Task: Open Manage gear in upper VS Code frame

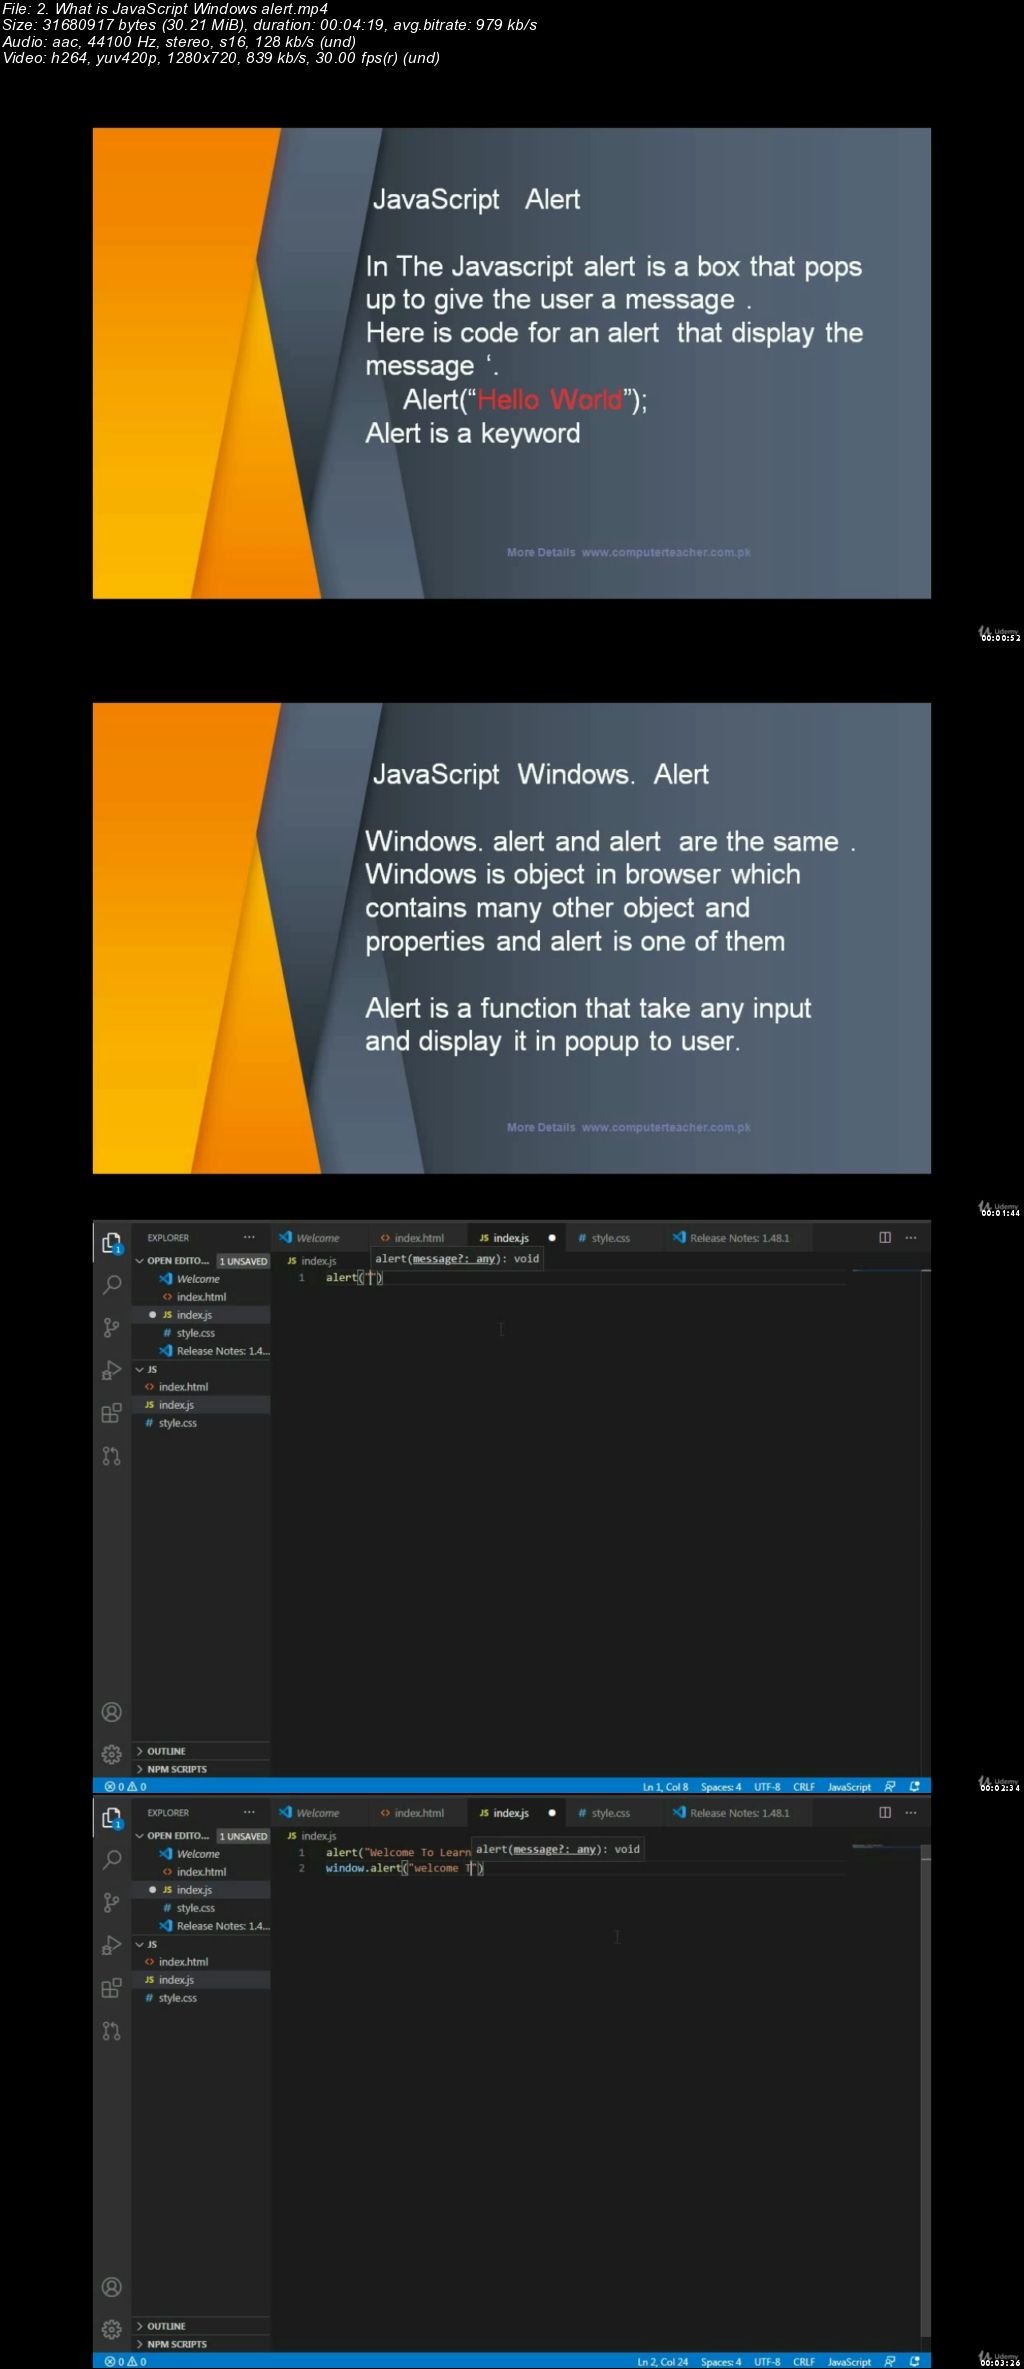Action: pyautogui.click(x=112, y=1754)
